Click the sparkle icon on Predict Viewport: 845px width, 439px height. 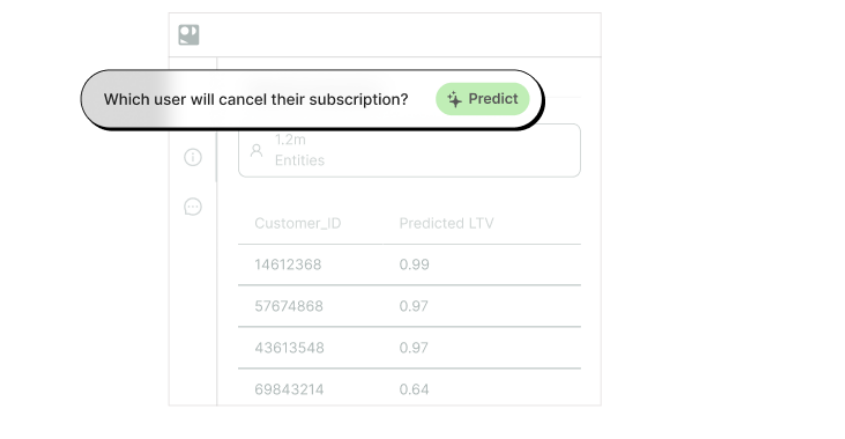(454, 99)
